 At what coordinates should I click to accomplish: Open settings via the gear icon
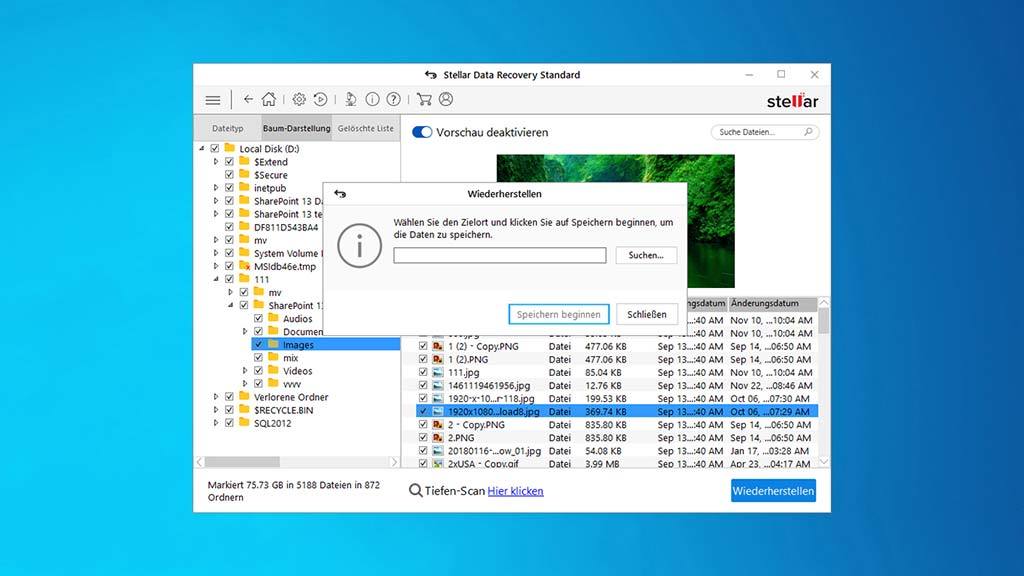(299, 100)
